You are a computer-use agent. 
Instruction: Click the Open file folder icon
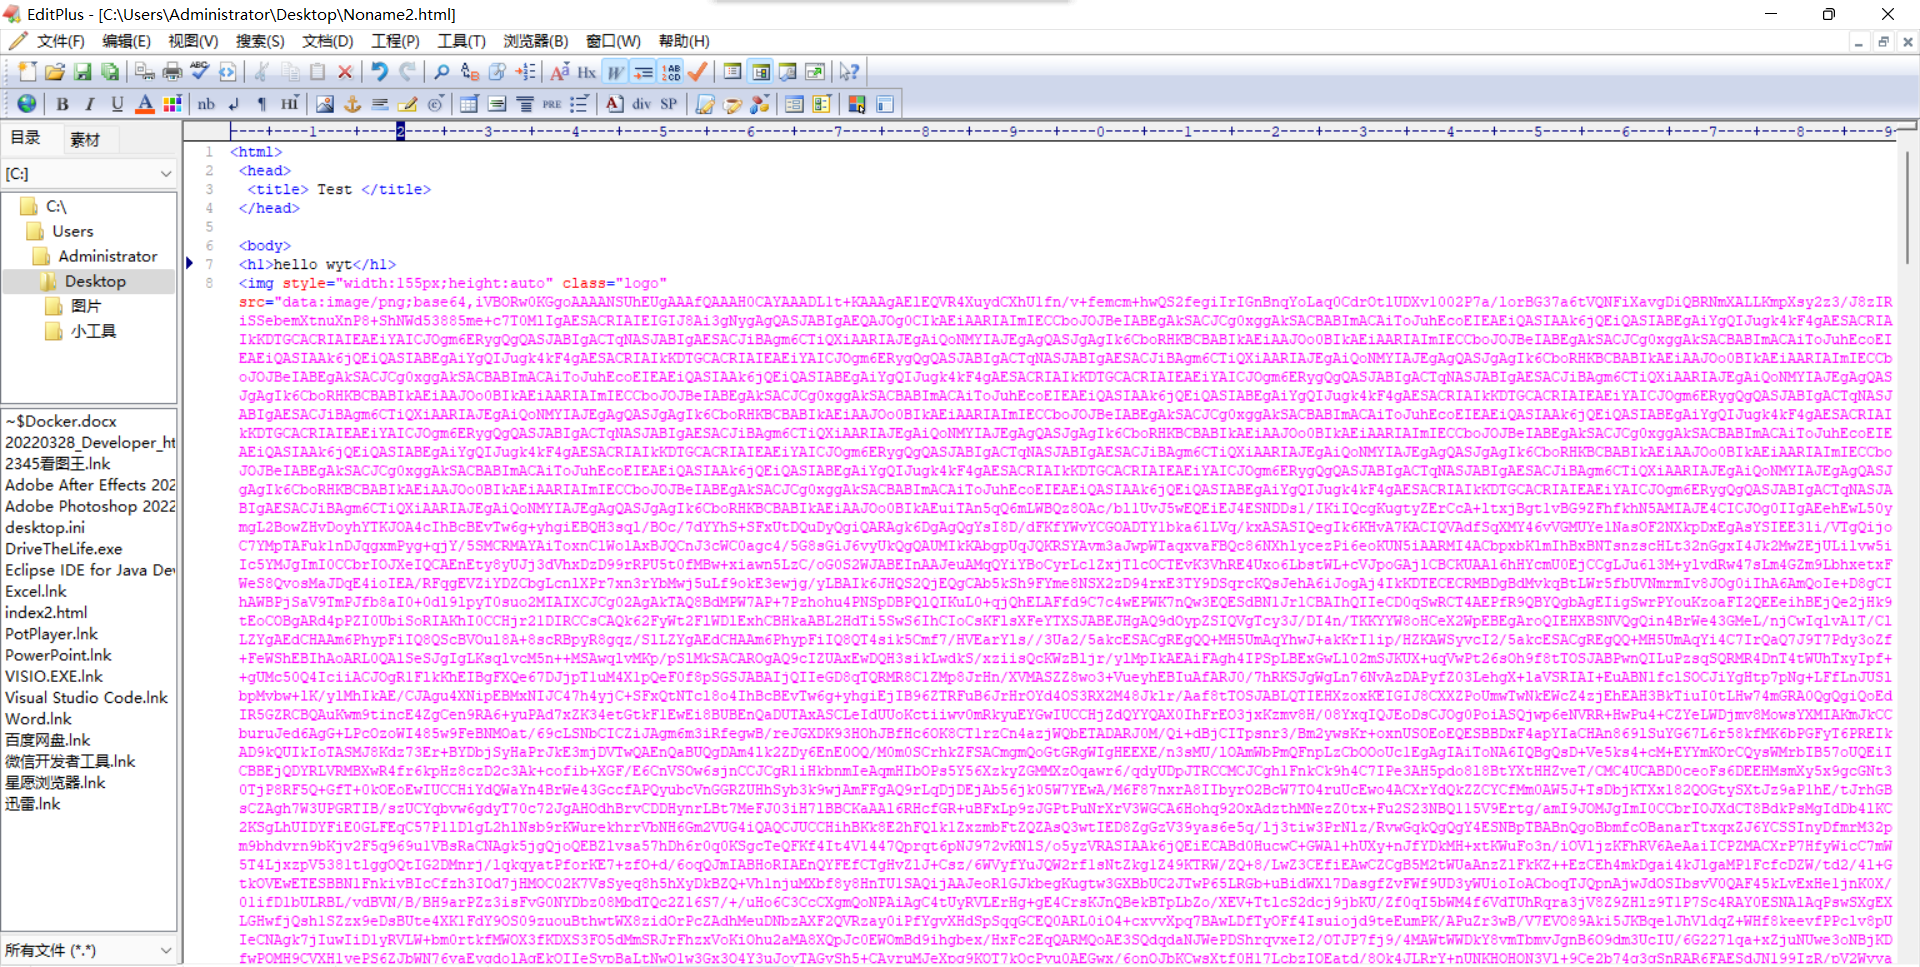55,72
